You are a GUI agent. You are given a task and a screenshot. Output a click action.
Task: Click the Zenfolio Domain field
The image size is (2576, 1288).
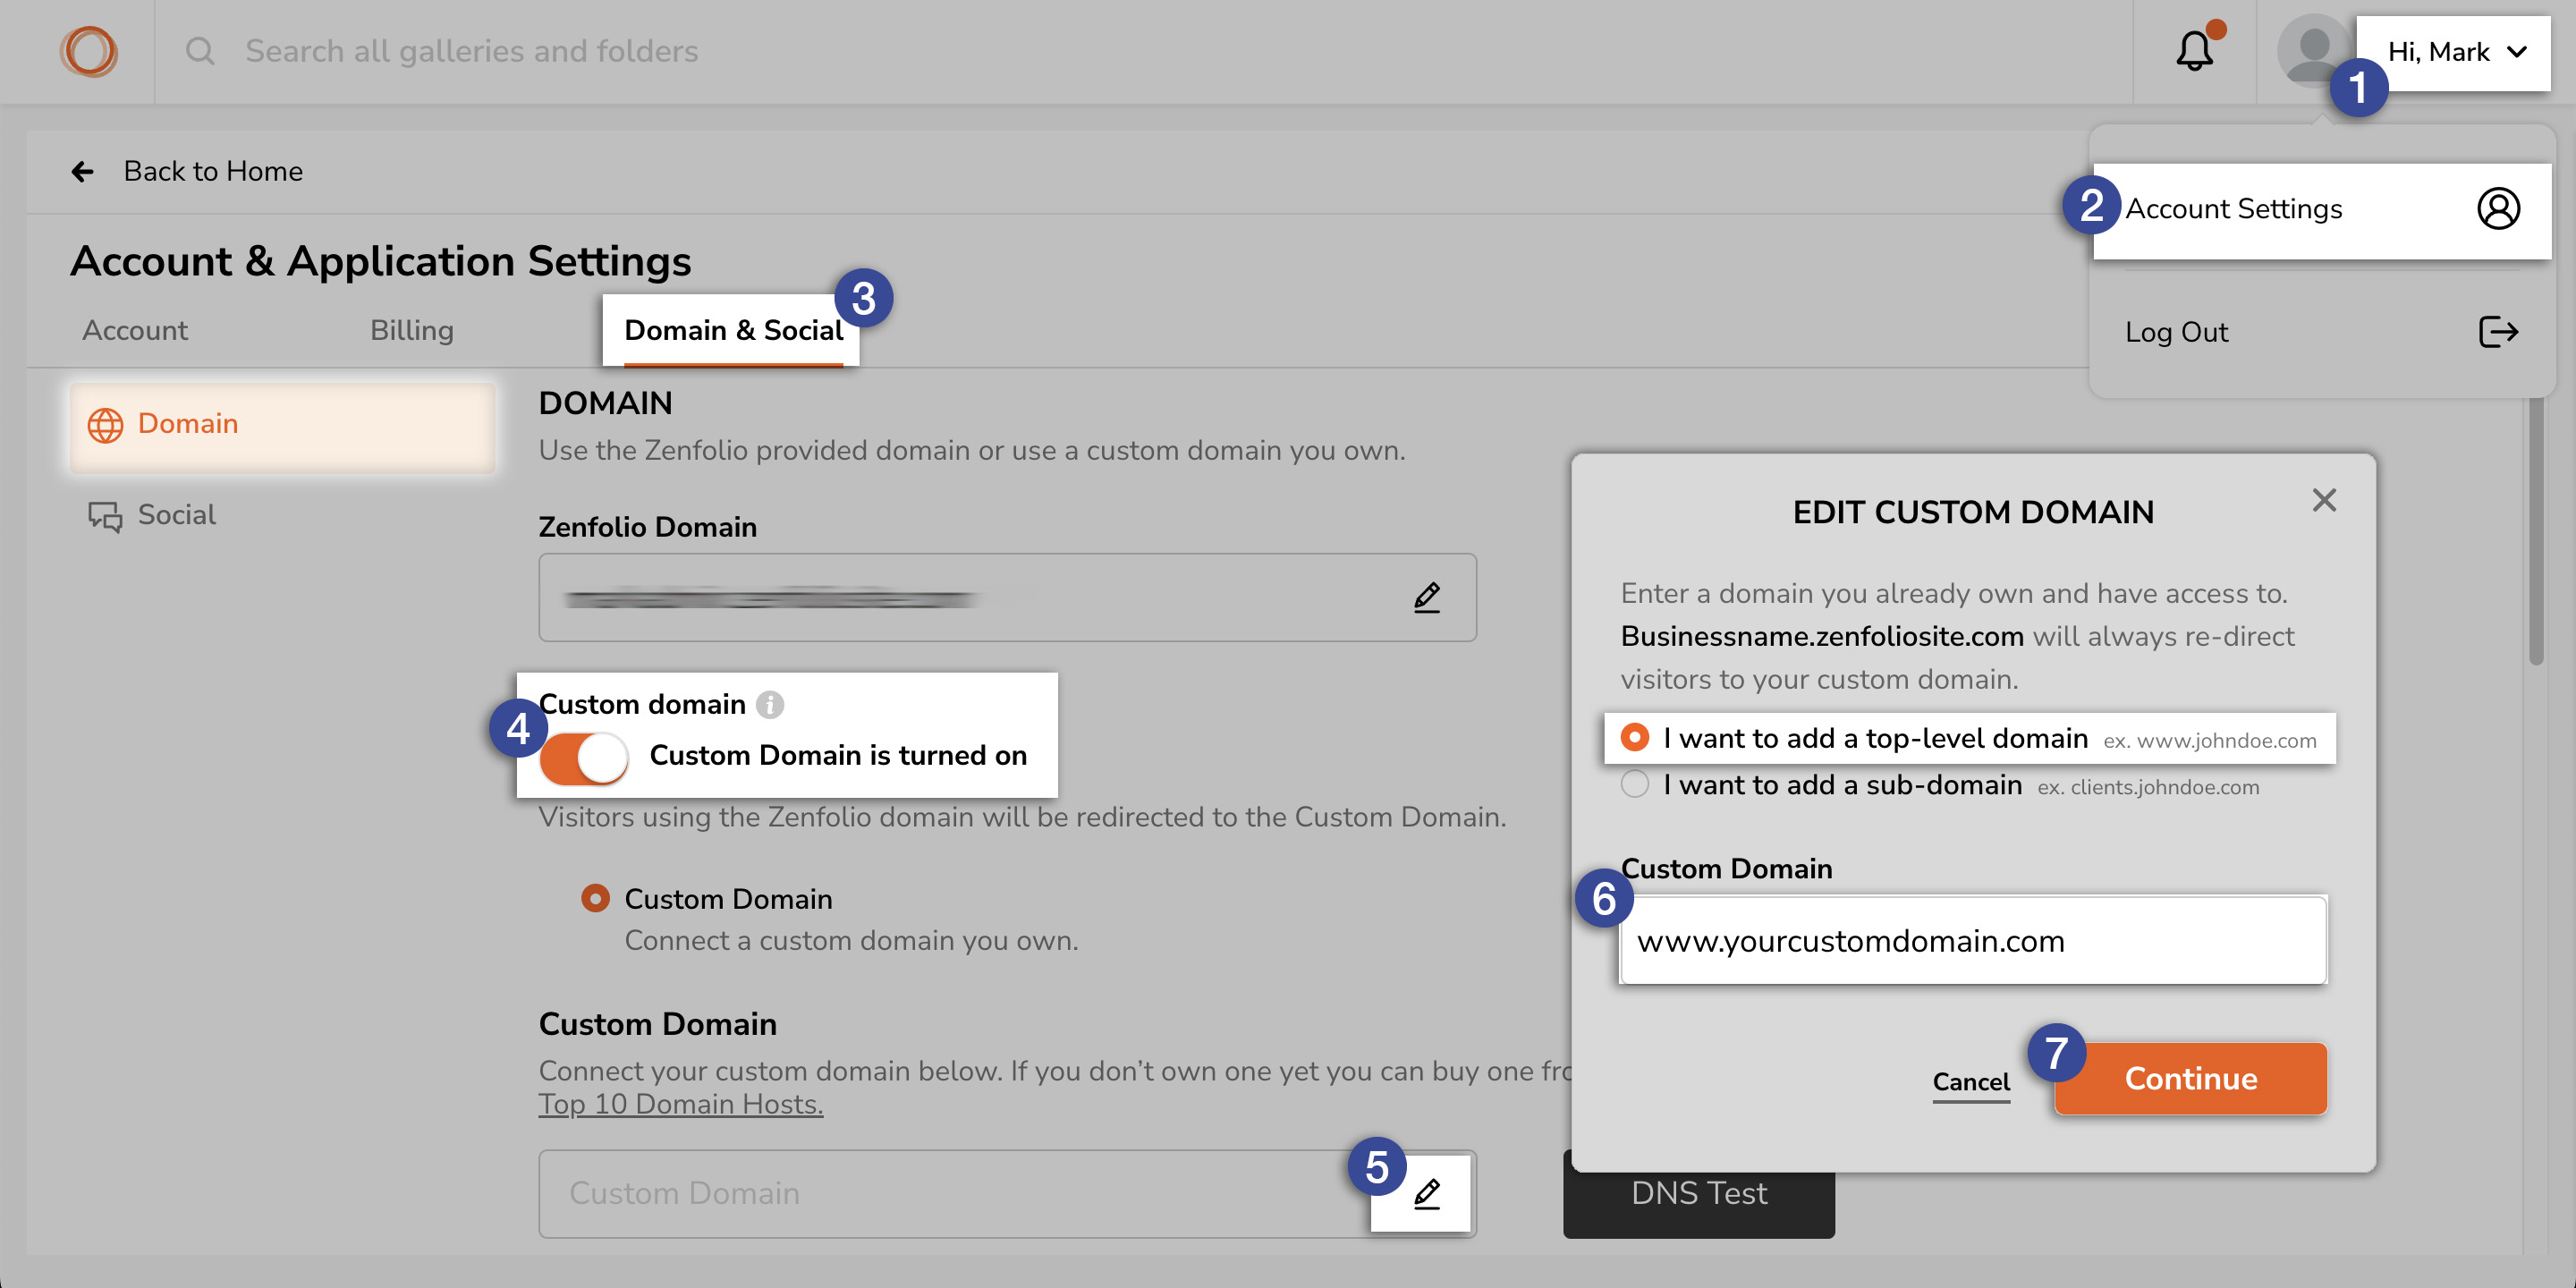pyautogui.click(x=1007, y=598)
